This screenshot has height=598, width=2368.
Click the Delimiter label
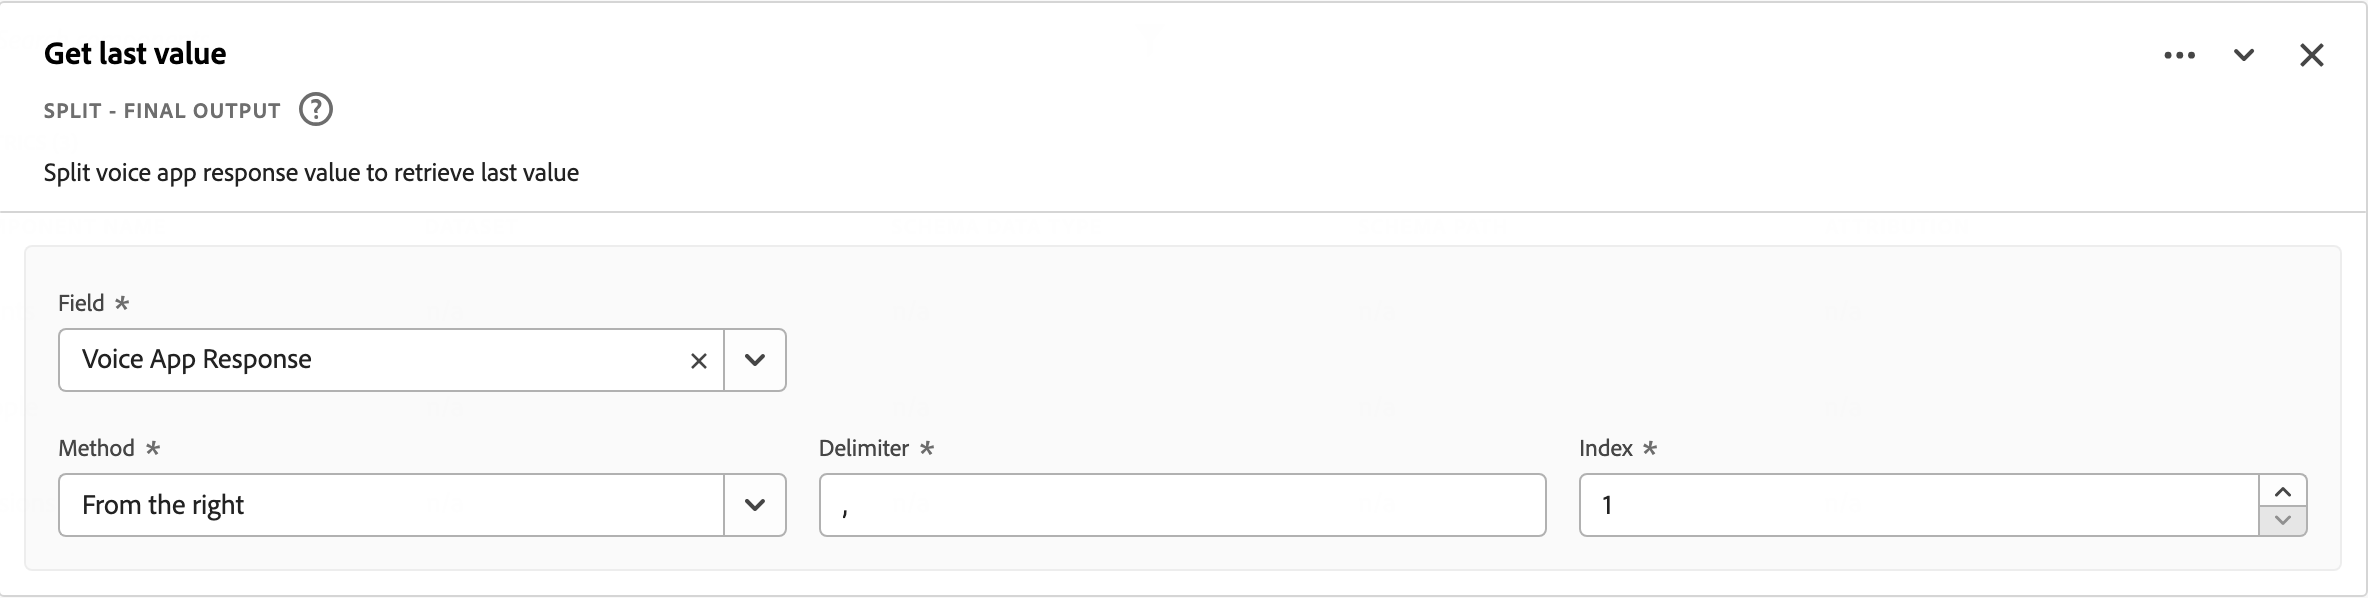pos(864,448)
